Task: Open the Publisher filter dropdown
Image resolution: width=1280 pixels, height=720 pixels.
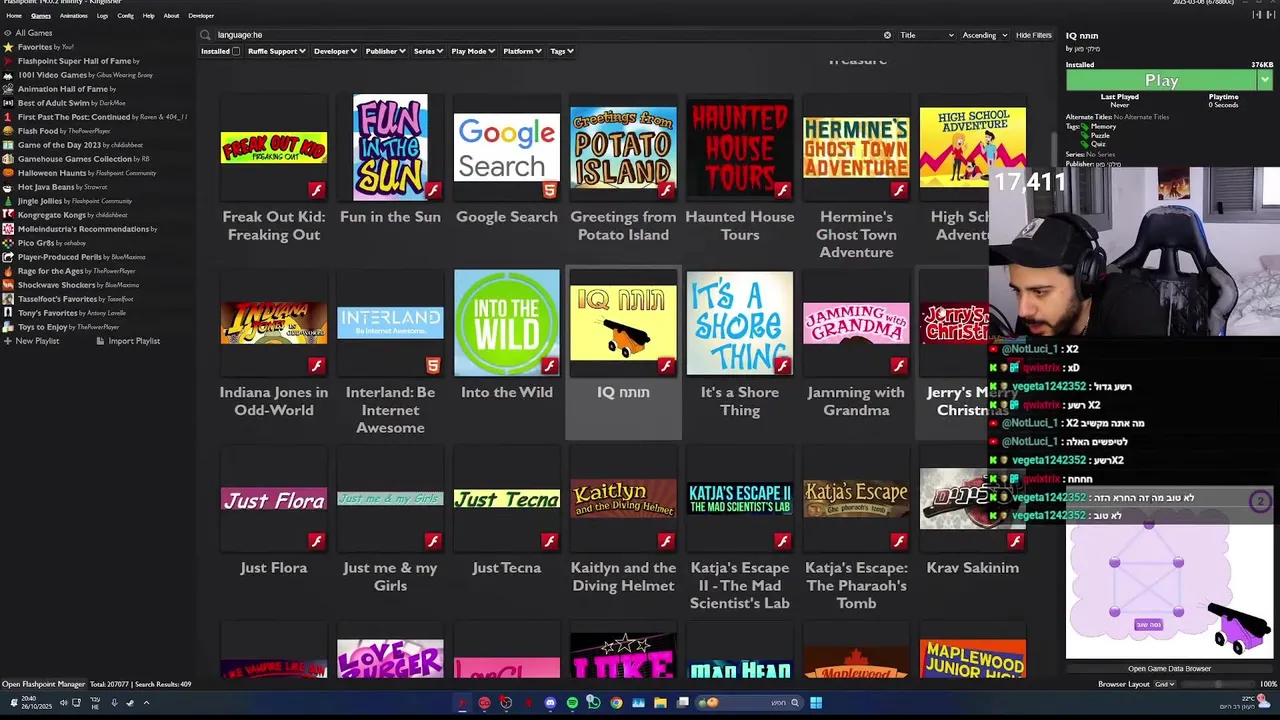Action: pos(385,51)
